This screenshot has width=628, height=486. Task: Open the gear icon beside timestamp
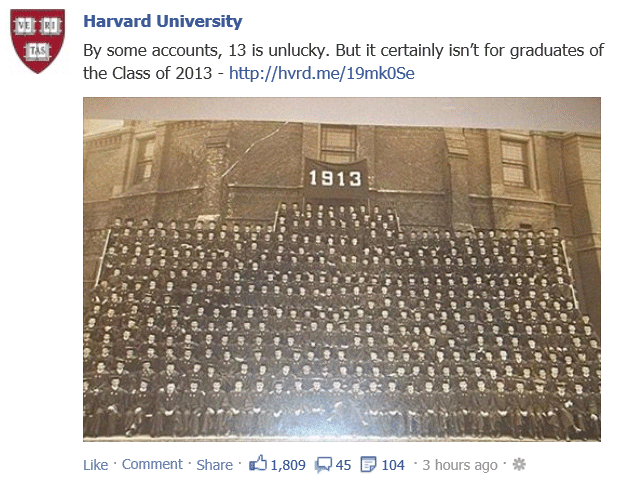coord(519,465)
